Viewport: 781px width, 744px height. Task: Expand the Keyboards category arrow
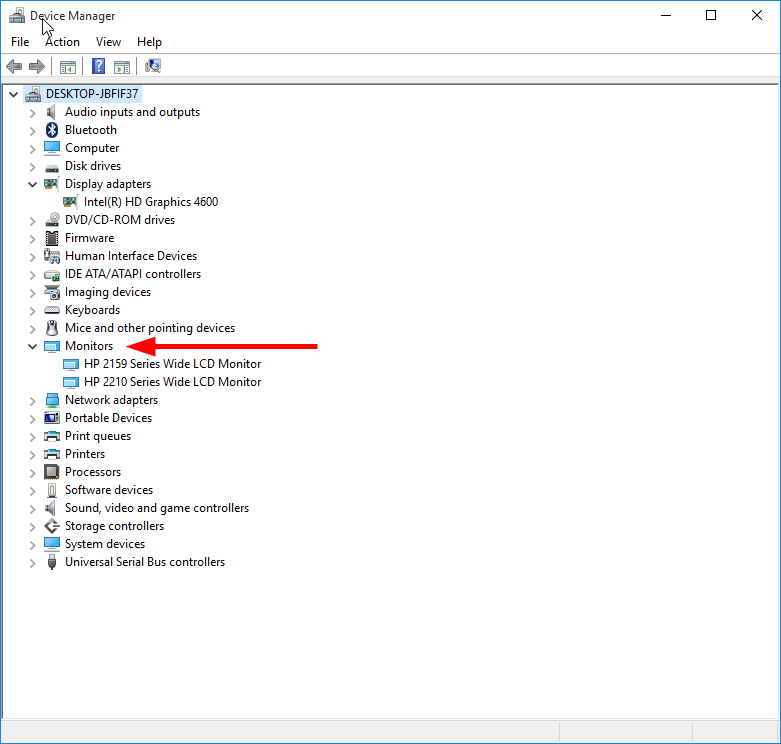(x=32, y=311)
